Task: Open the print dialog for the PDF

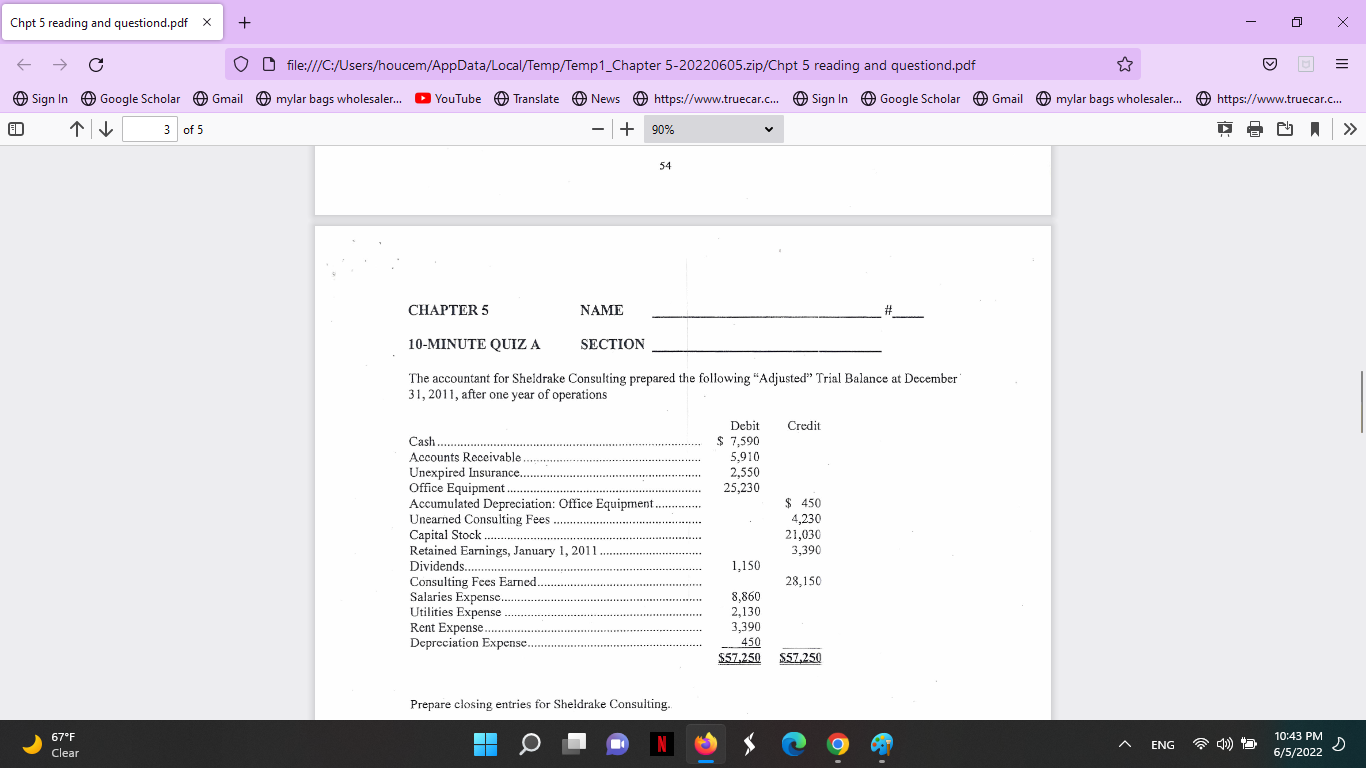Action: click(1255, 128)
